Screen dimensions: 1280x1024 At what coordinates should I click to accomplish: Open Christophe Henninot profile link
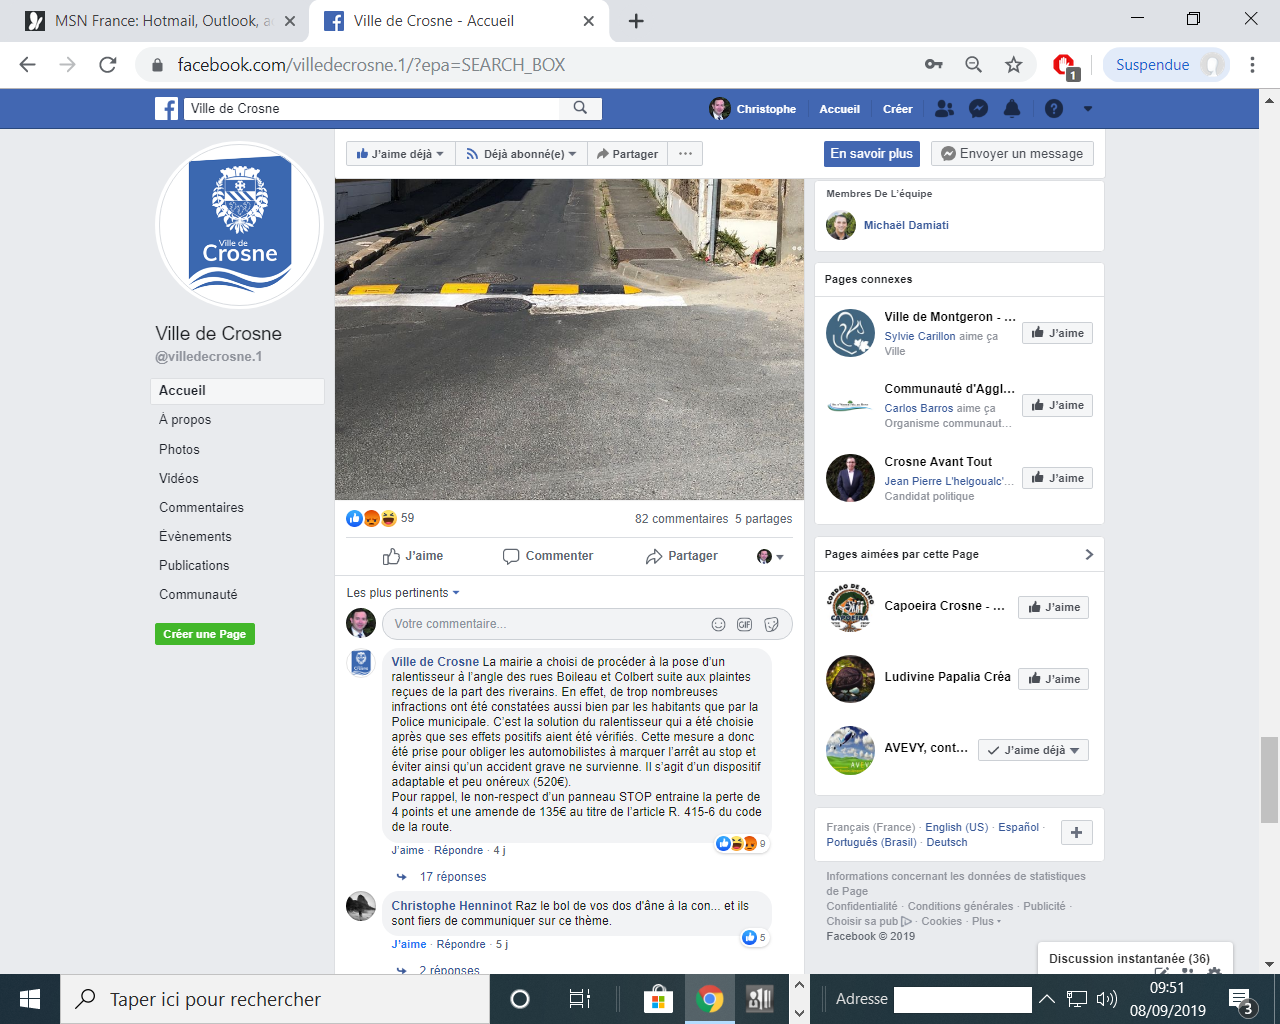(451, 906)
